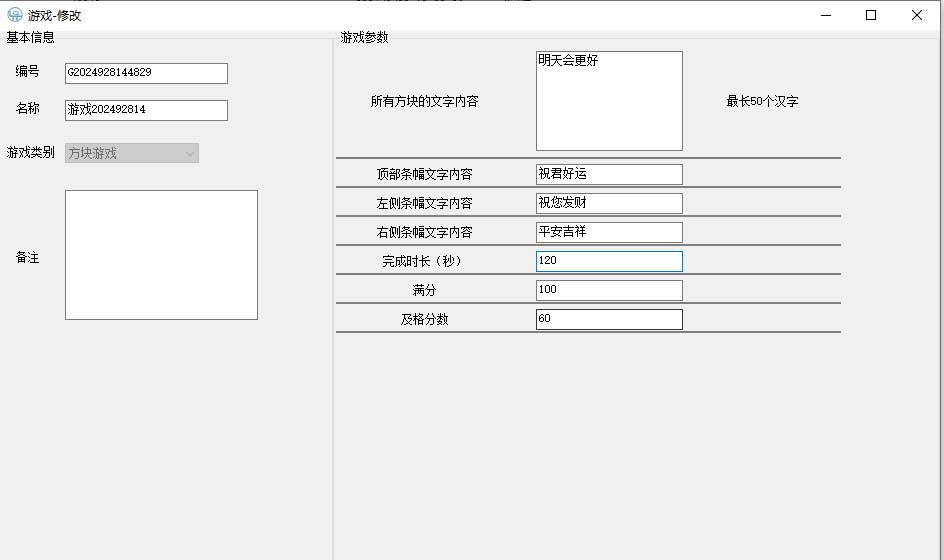Click the 名称 input field
The width and height of the screenshot is (944, 560).
146,110
